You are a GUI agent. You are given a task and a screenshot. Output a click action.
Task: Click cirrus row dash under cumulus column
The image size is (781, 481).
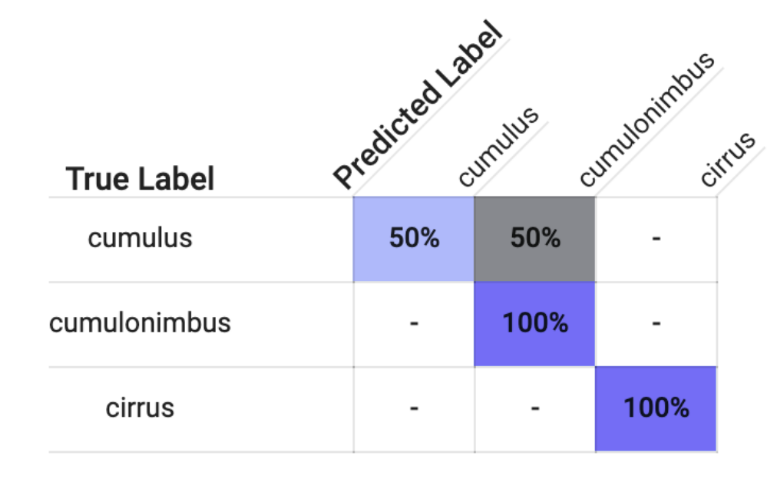414,408
